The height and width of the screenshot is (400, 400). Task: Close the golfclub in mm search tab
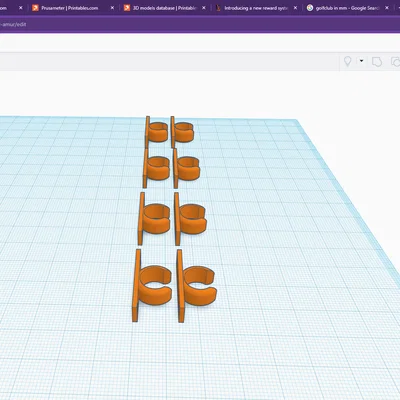pyautogui.click(x=387, y=8)
